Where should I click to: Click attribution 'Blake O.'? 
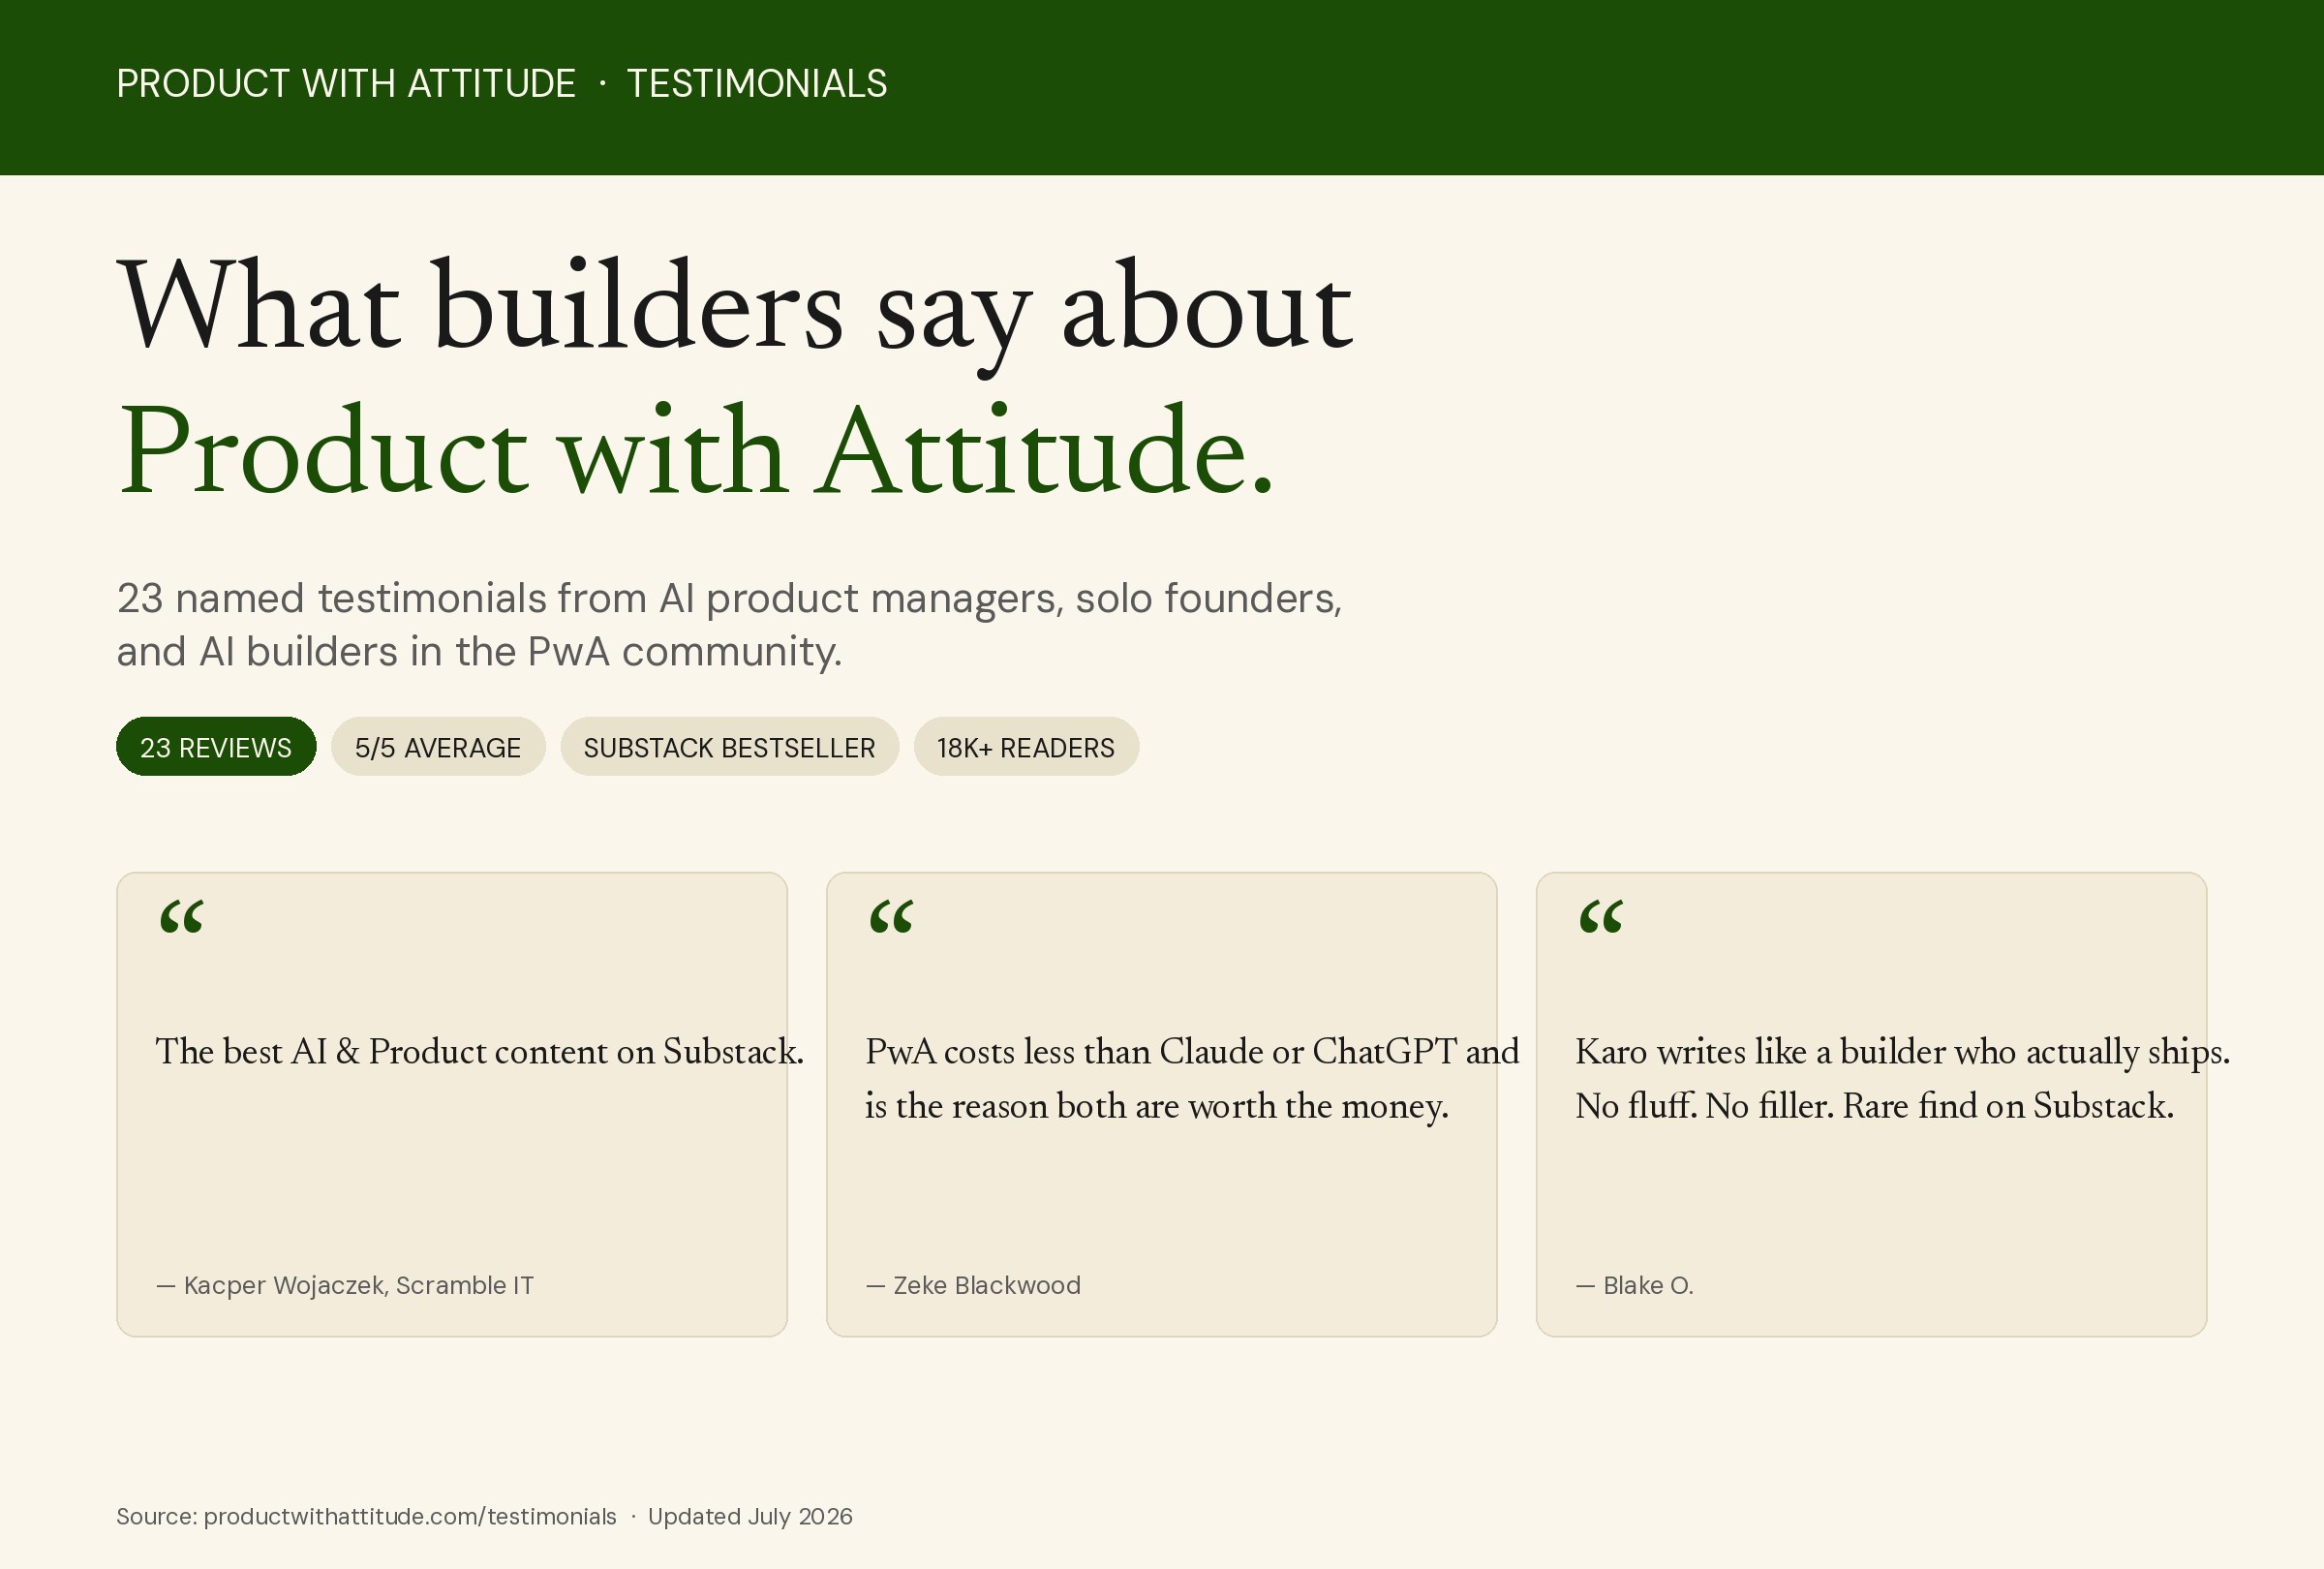point(1635,1285)
